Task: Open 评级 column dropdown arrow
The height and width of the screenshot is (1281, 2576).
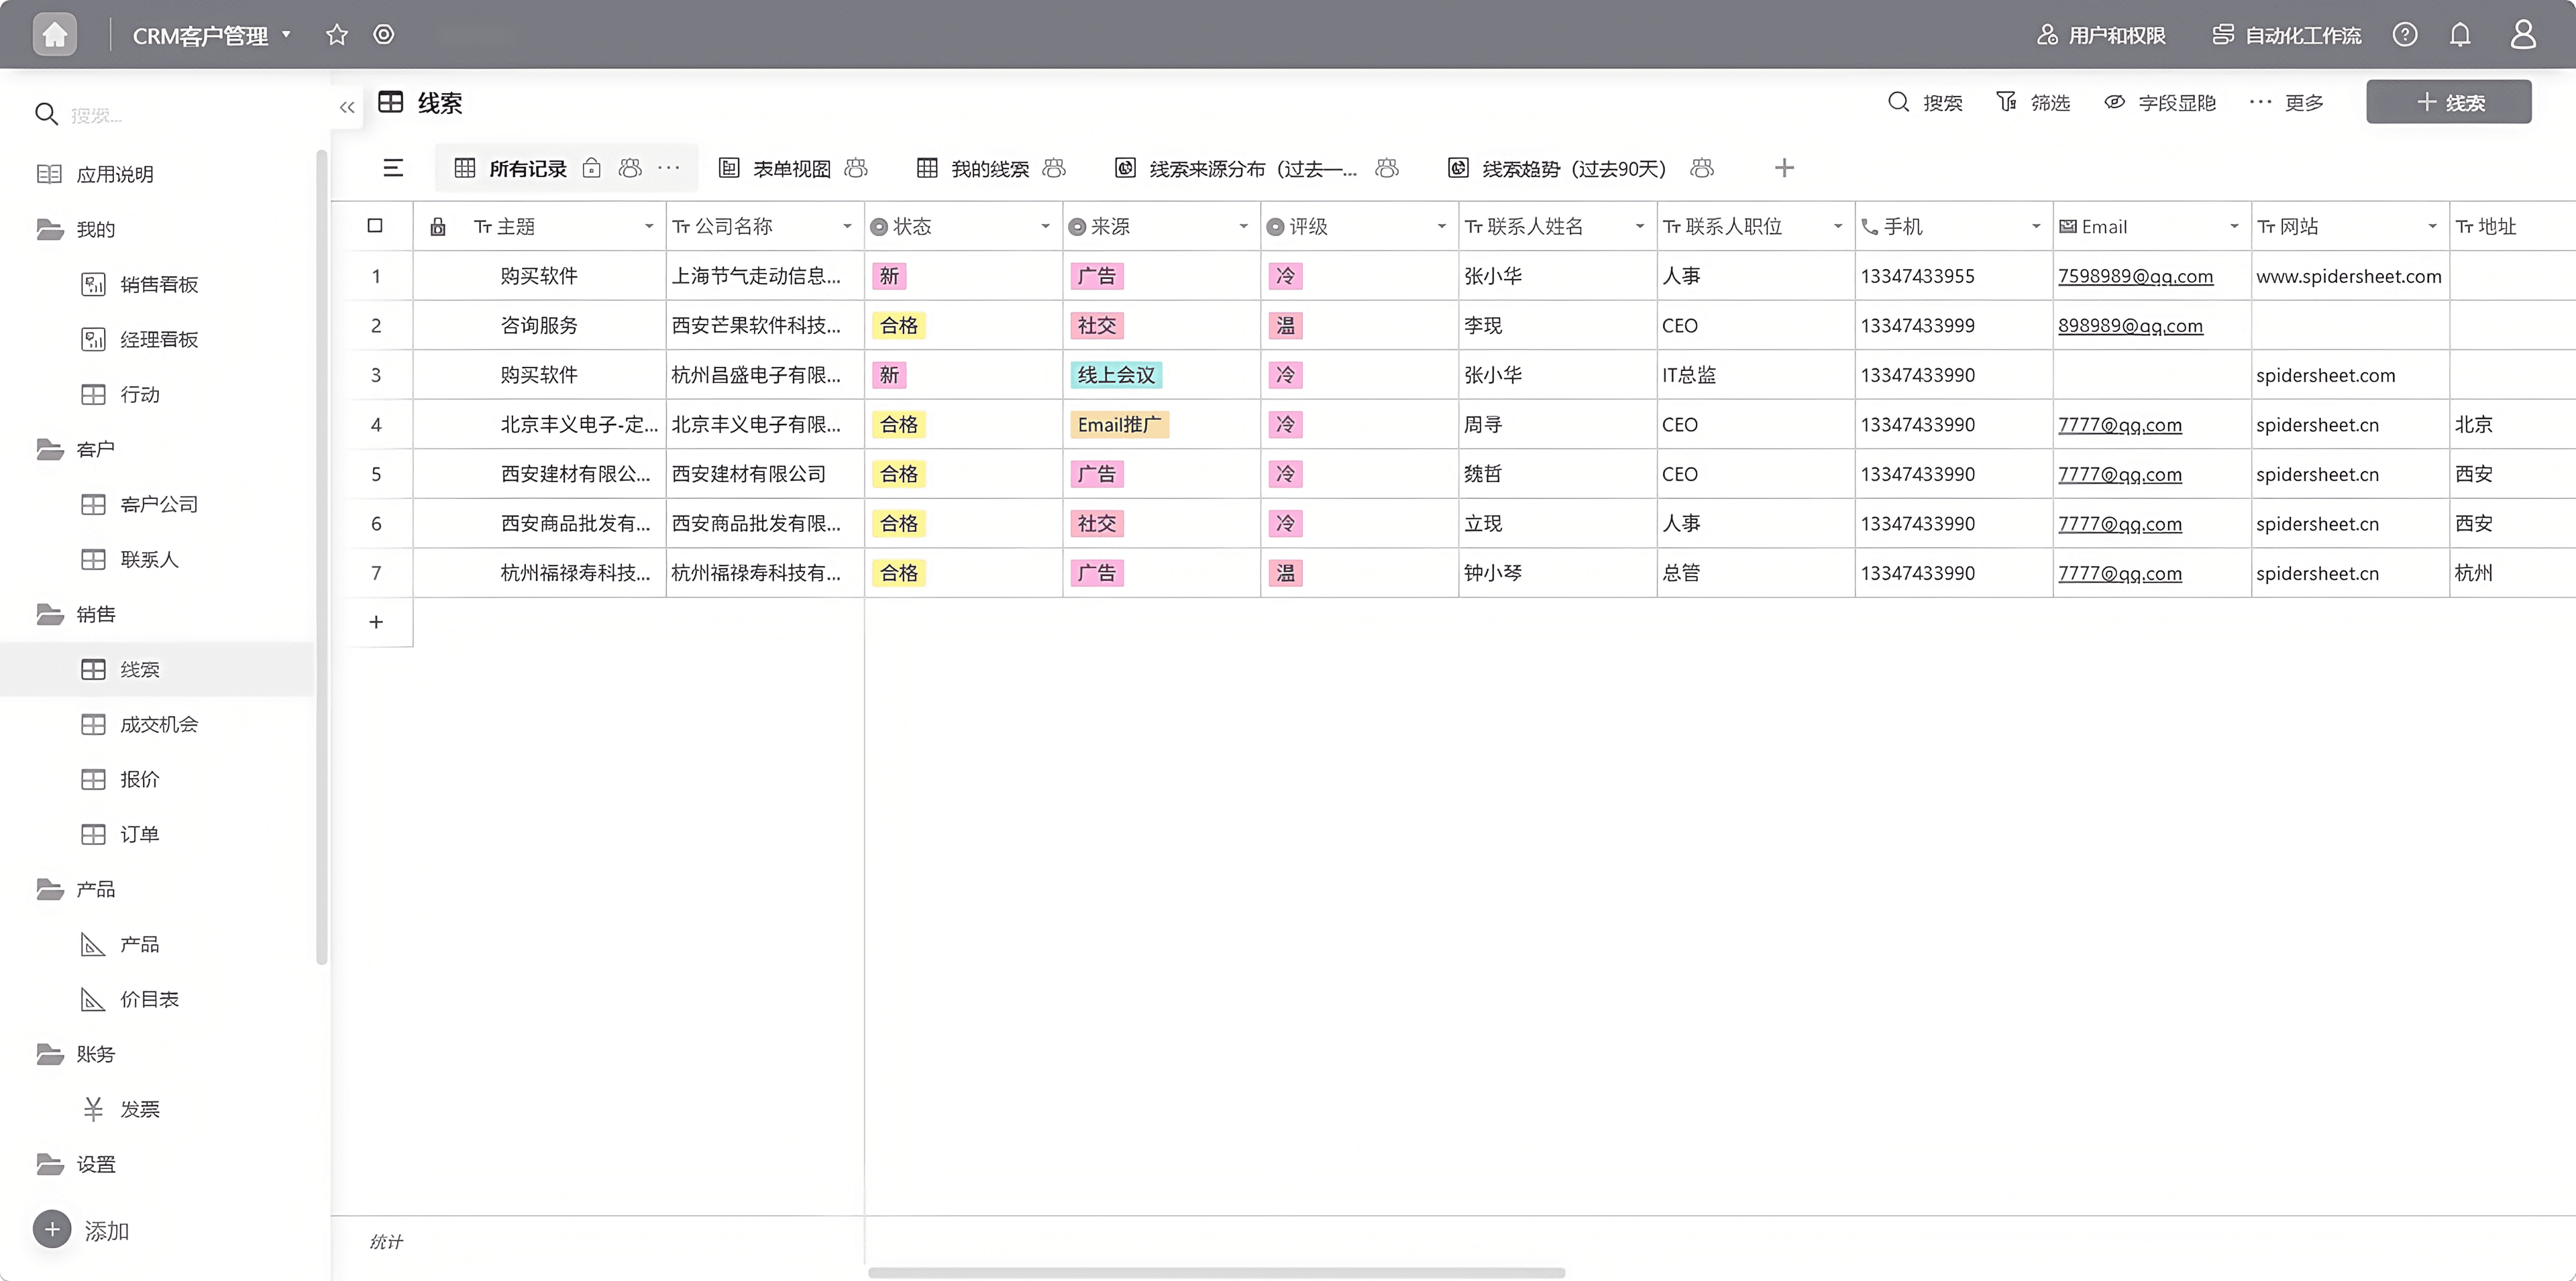Action: coord(1441,227)
